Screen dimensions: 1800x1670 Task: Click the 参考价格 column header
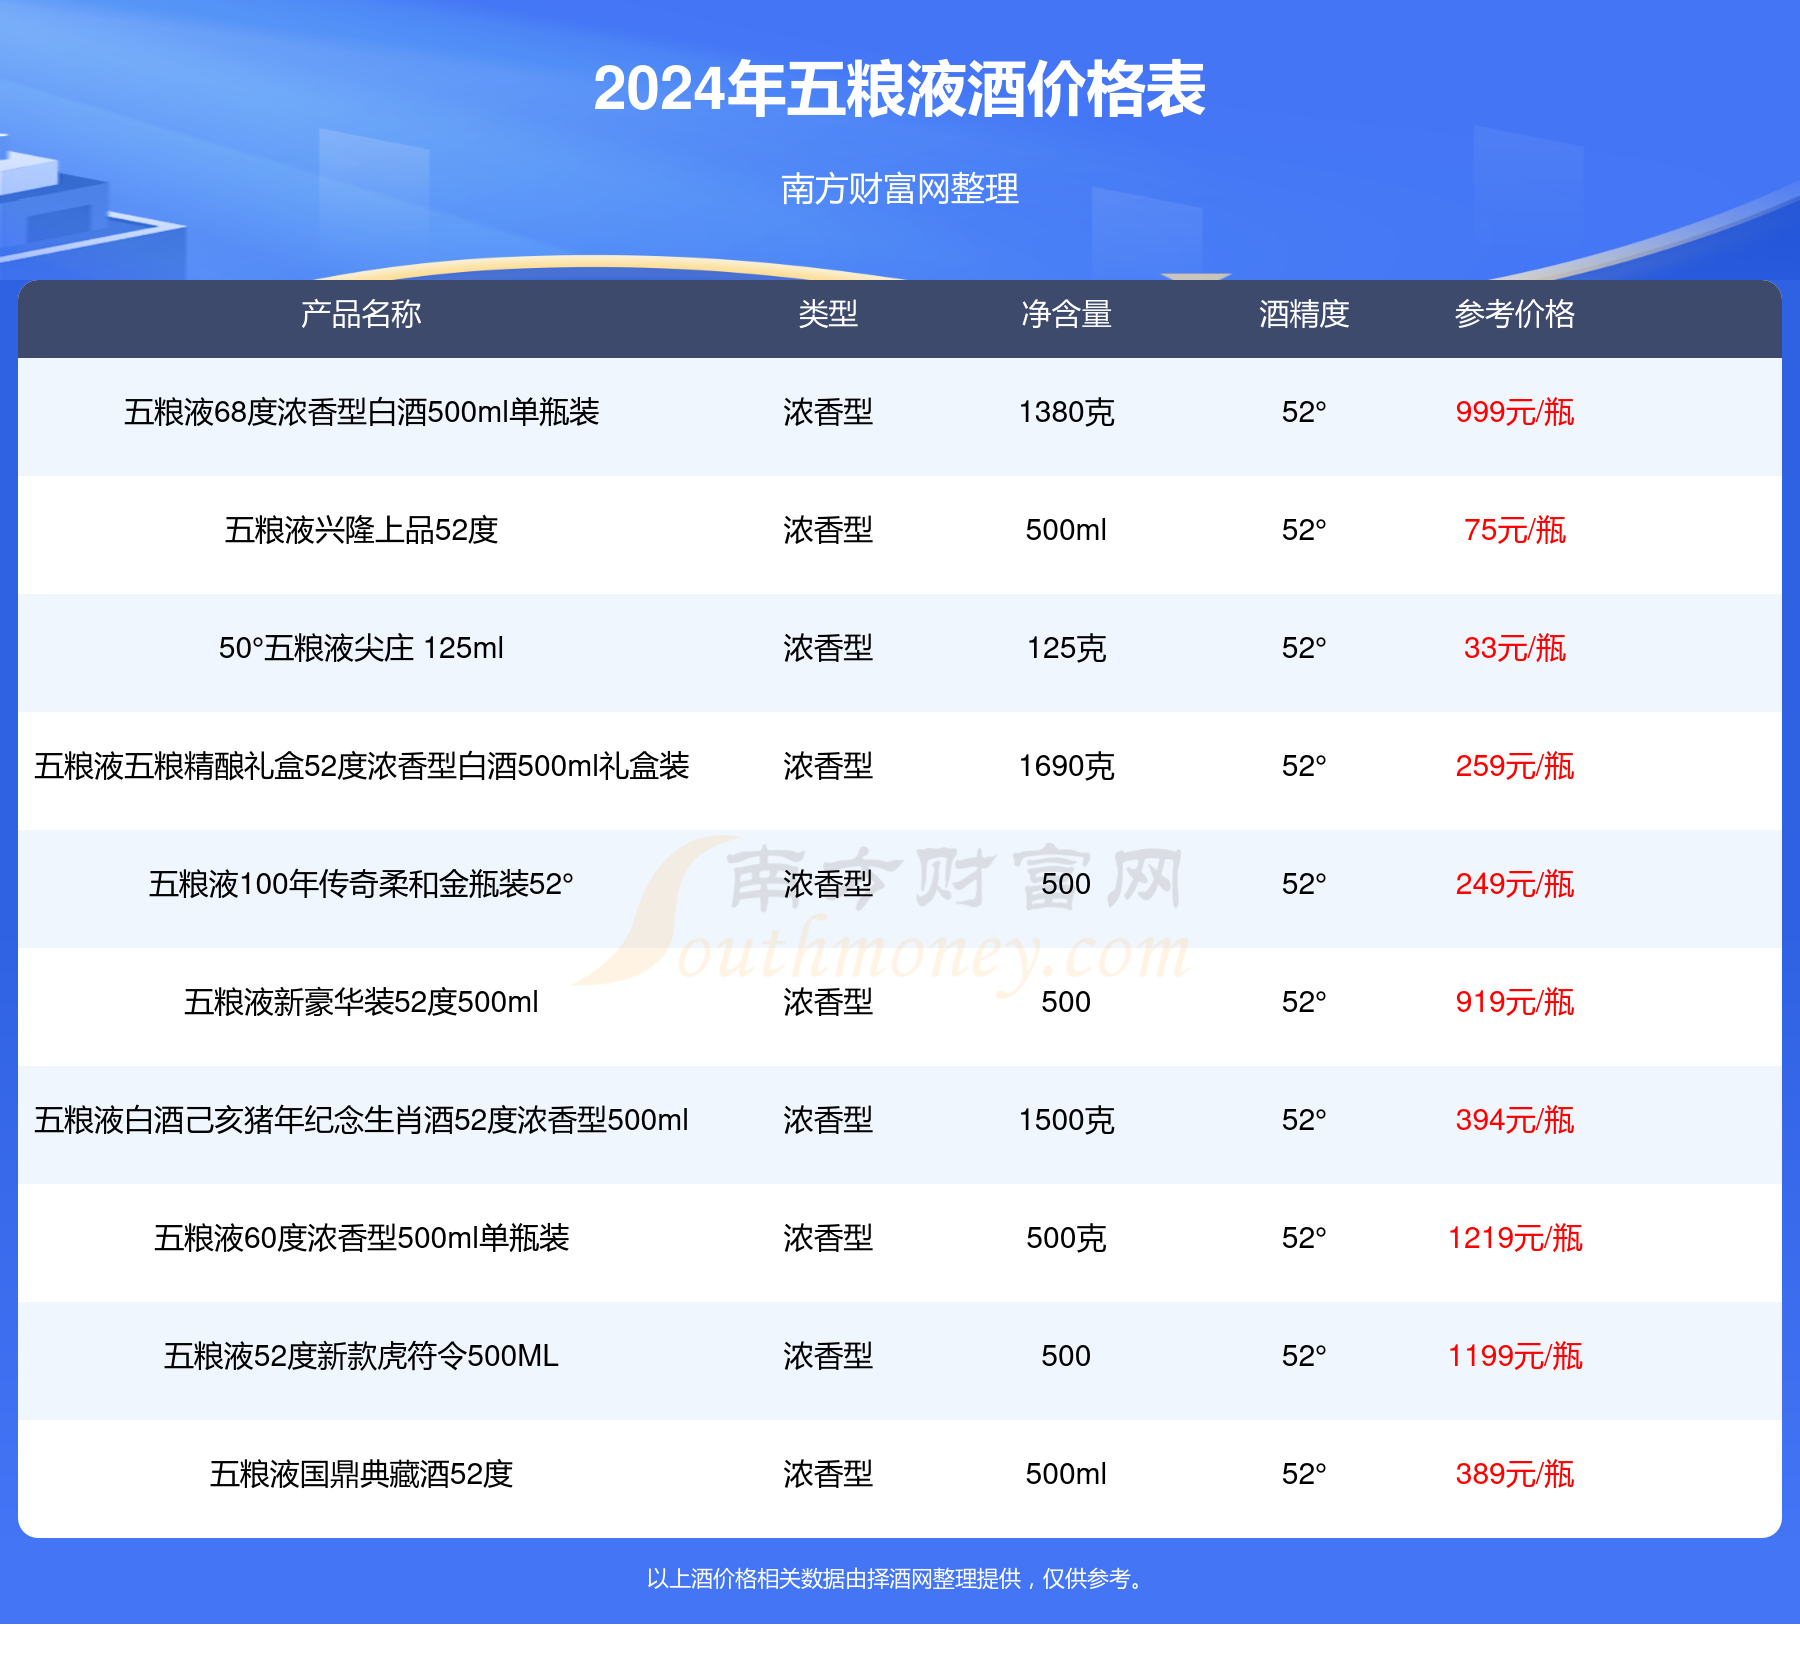pyautogui.click(x=1515, y=314)
